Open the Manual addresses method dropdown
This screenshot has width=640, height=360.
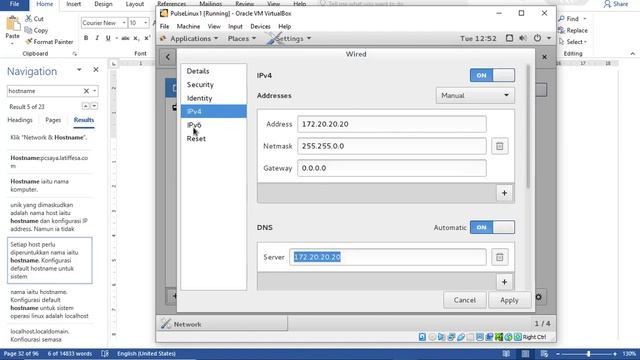tap(475, 96)
